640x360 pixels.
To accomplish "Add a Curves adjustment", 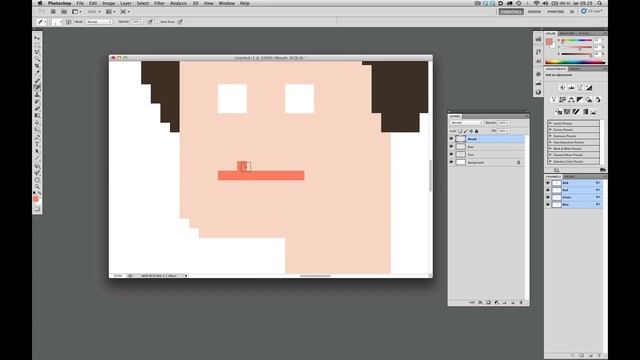I will coord(580,88).
